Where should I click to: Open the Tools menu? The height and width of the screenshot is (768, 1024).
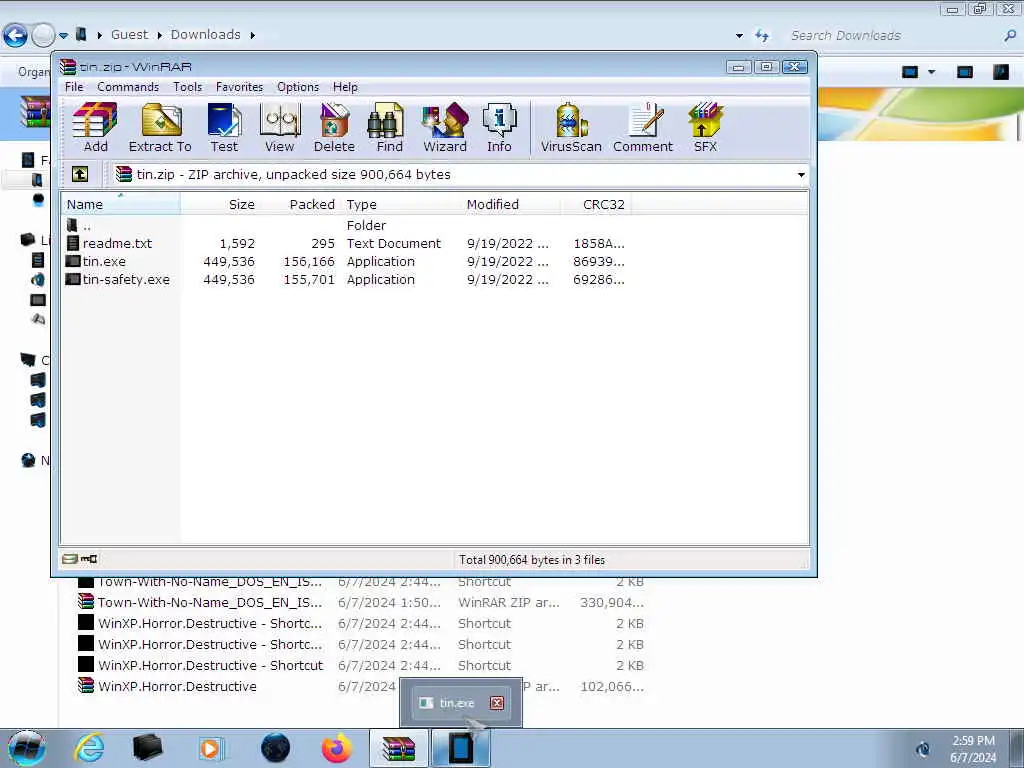point(187,87)
